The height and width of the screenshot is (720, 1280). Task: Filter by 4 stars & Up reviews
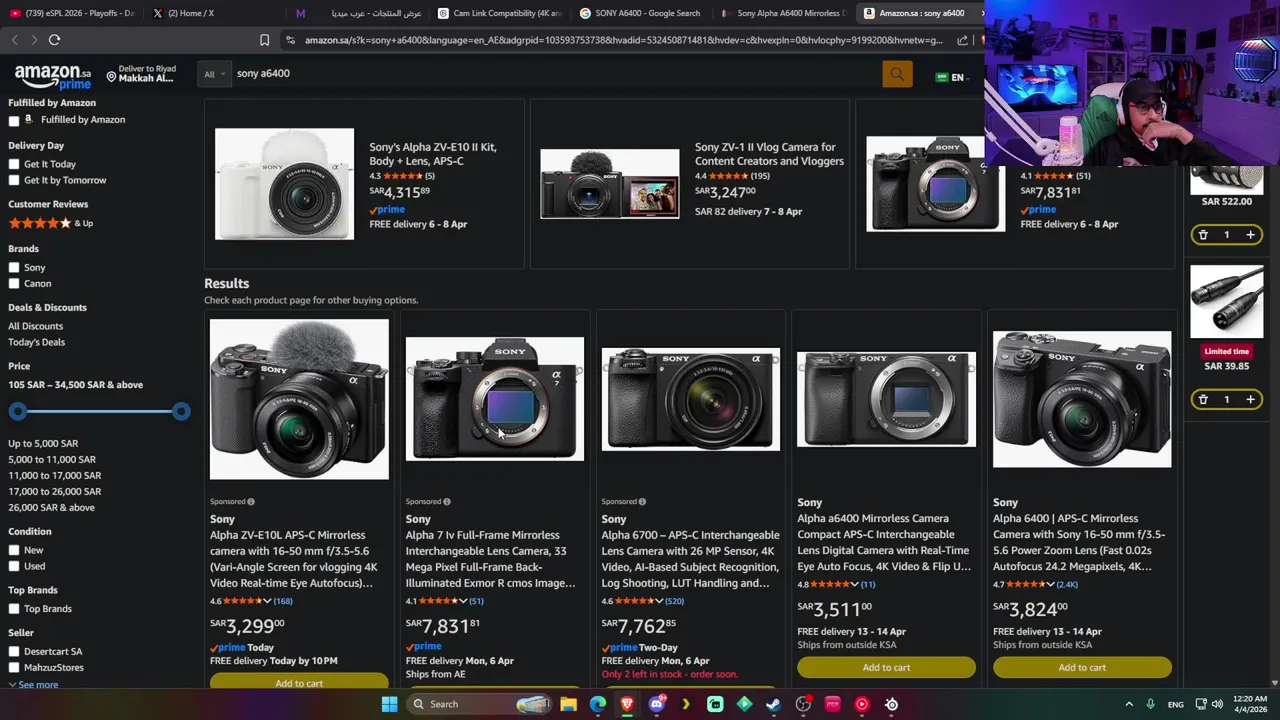coord(50,224)
